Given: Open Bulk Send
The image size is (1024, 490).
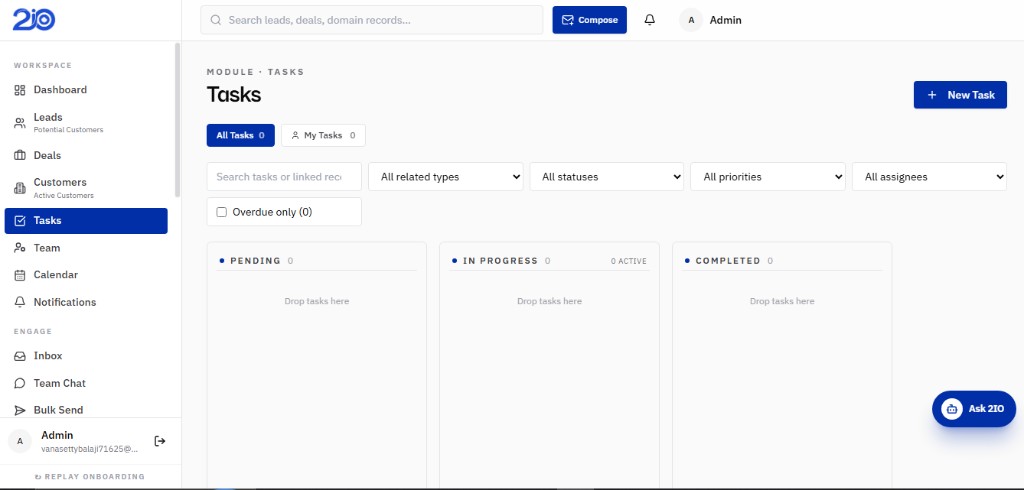Looking at the screenshot, I should click(x=86, y=410).
